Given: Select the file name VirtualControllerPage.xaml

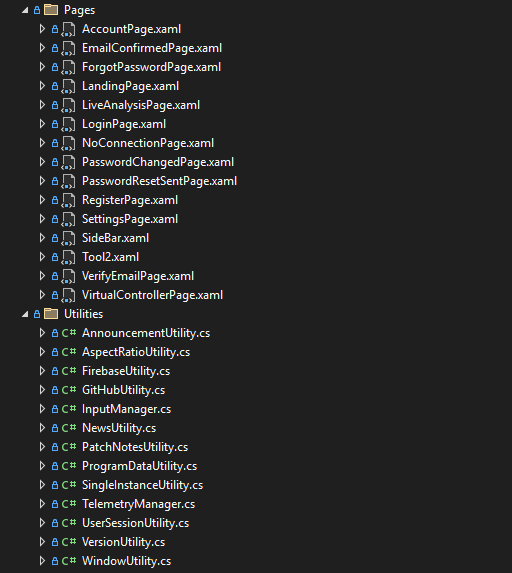Looking at the screenshot, I should 152,295.
